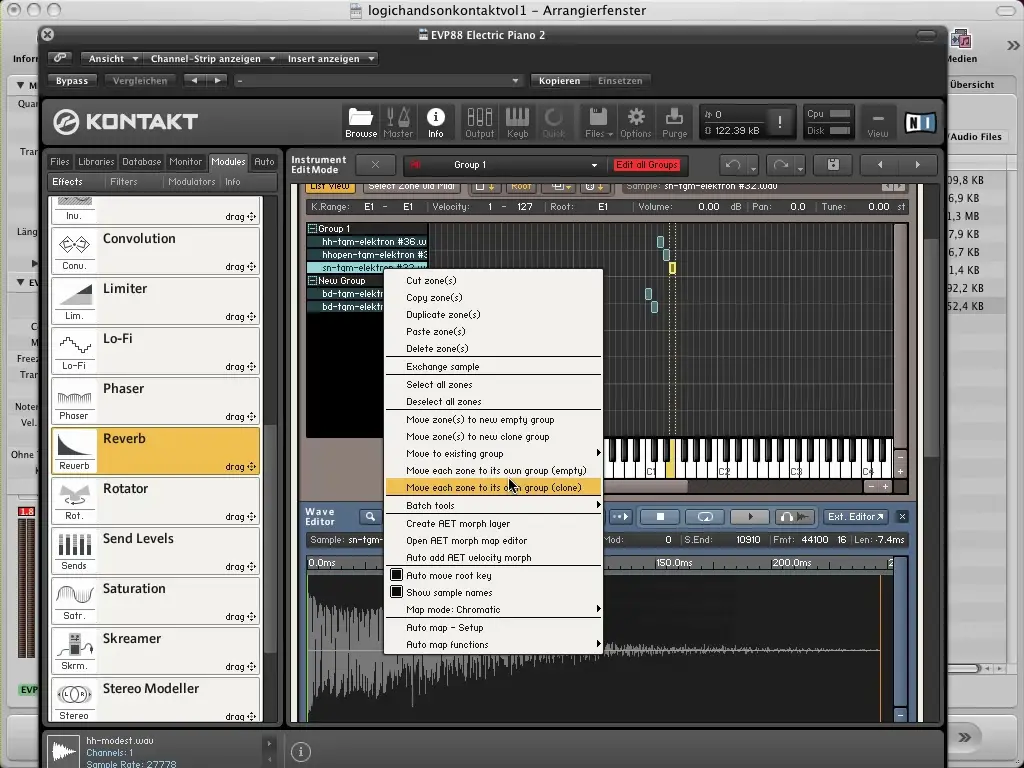Image resolution: width=1024 pixels, height=768 pixels.
Task: Exit Instrument Edit Mode with the X button
Action: point(375,165)
